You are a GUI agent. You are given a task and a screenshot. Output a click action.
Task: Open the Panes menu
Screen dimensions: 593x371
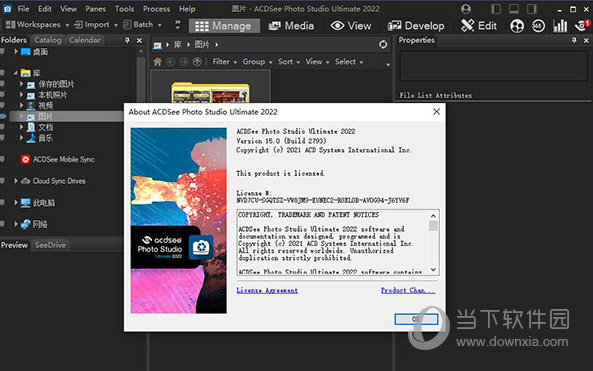pos(95,9)
